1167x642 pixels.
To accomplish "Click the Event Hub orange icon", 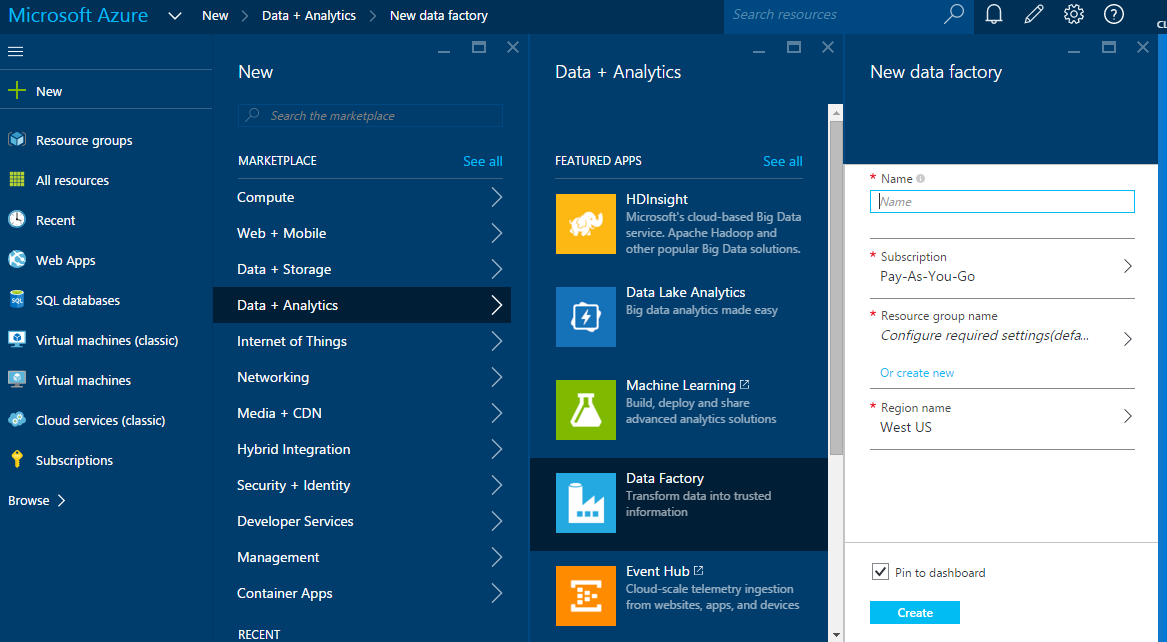I will (586, 596).
